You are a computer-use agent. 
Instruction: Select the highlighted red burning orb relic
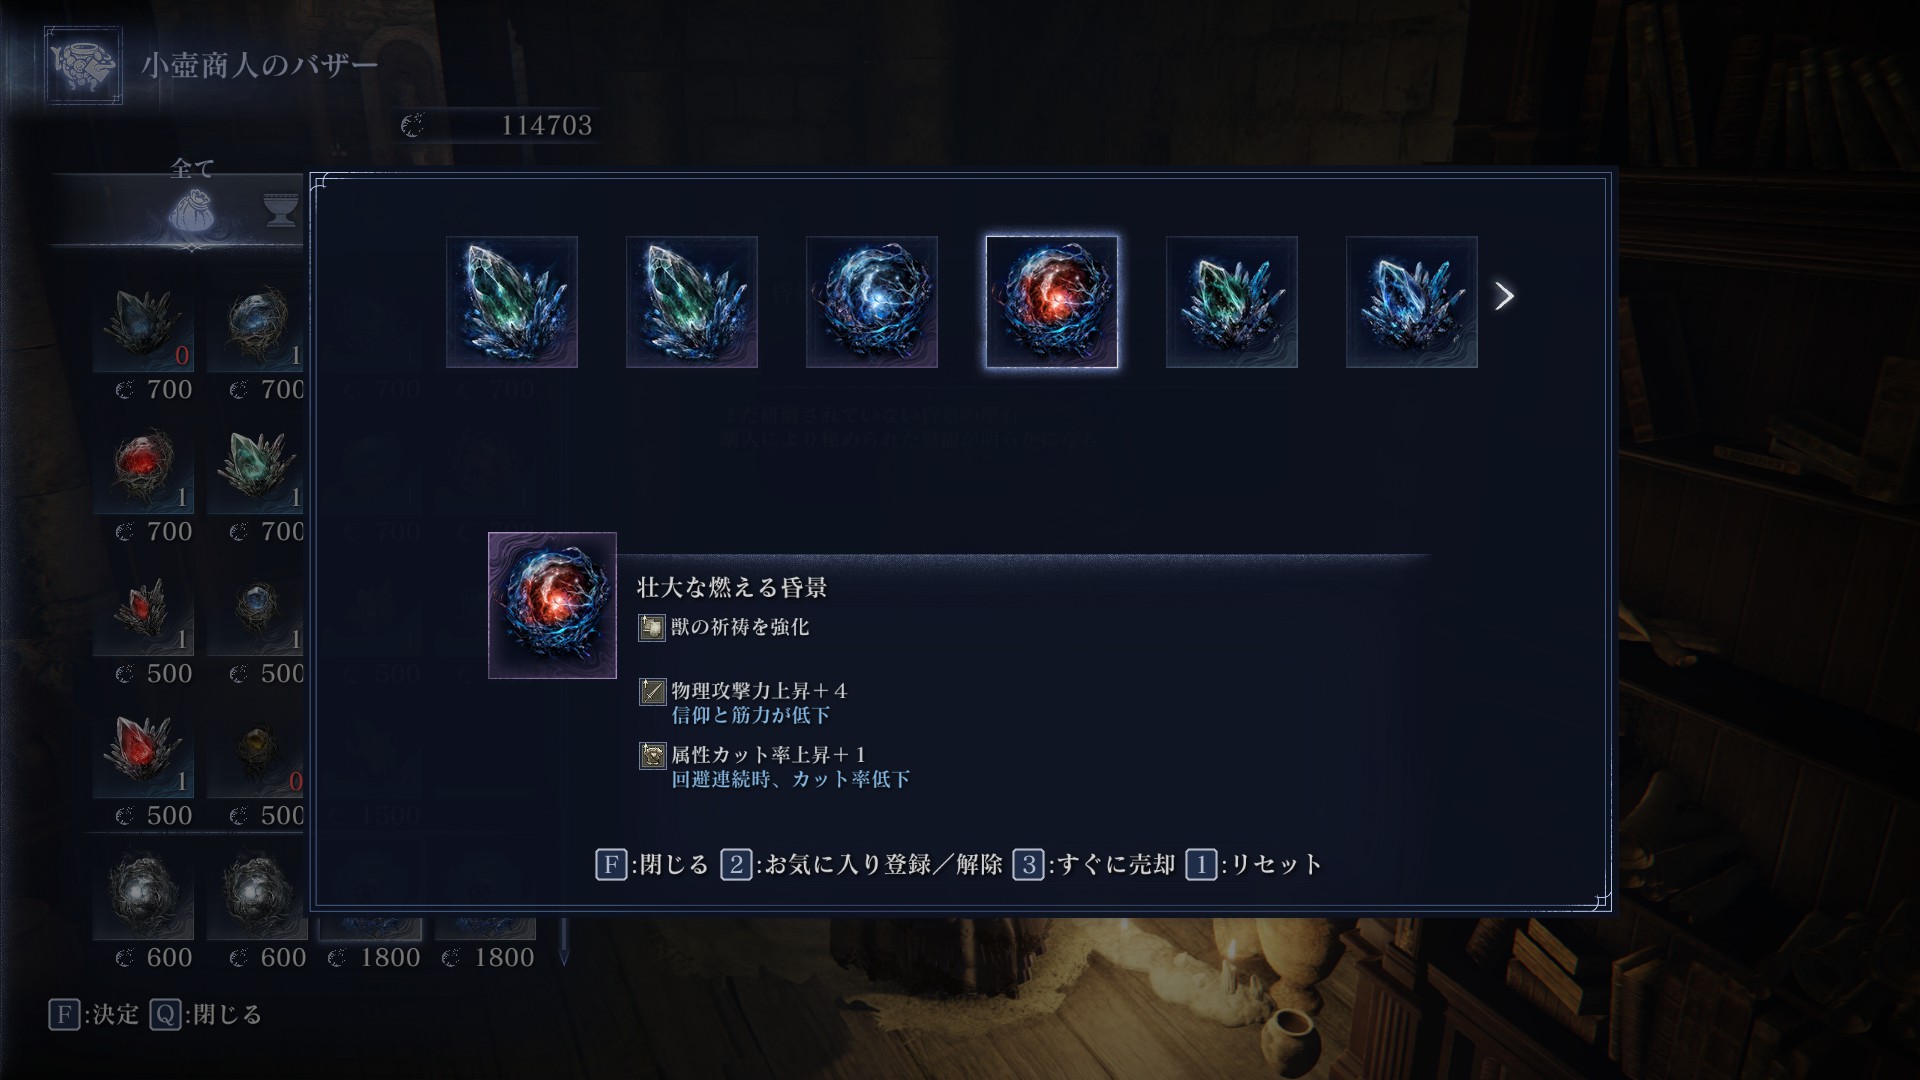point(1052,302)
